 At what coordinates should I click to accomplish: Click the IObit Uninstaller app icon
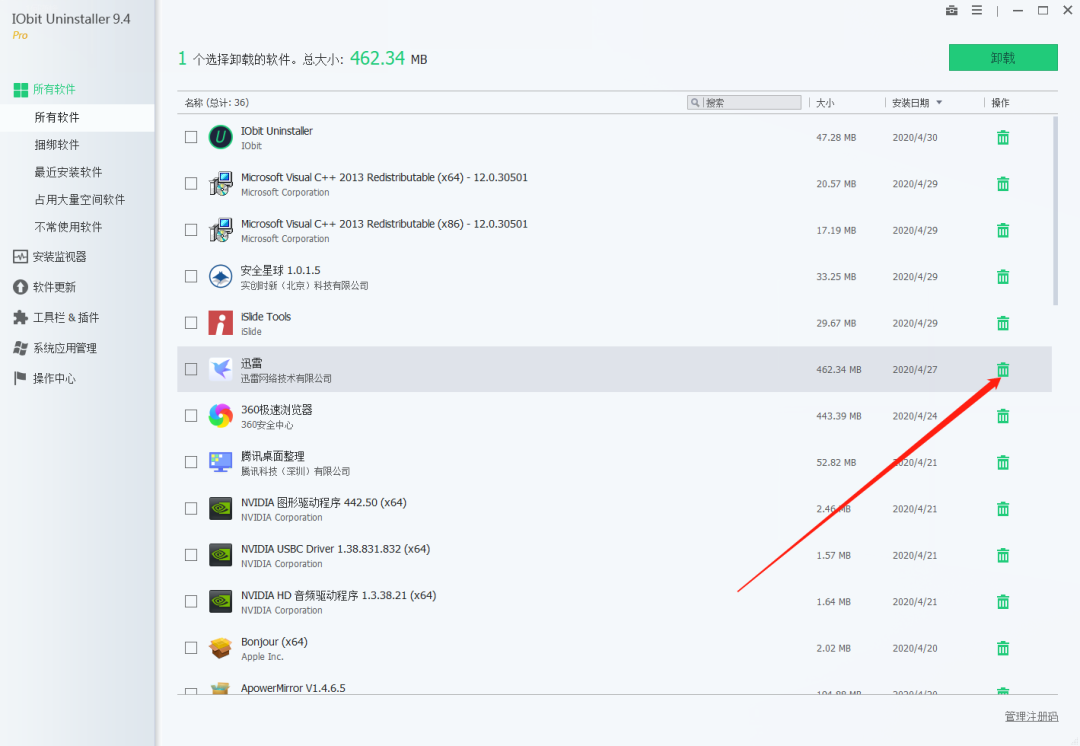[x=220, y=137]
